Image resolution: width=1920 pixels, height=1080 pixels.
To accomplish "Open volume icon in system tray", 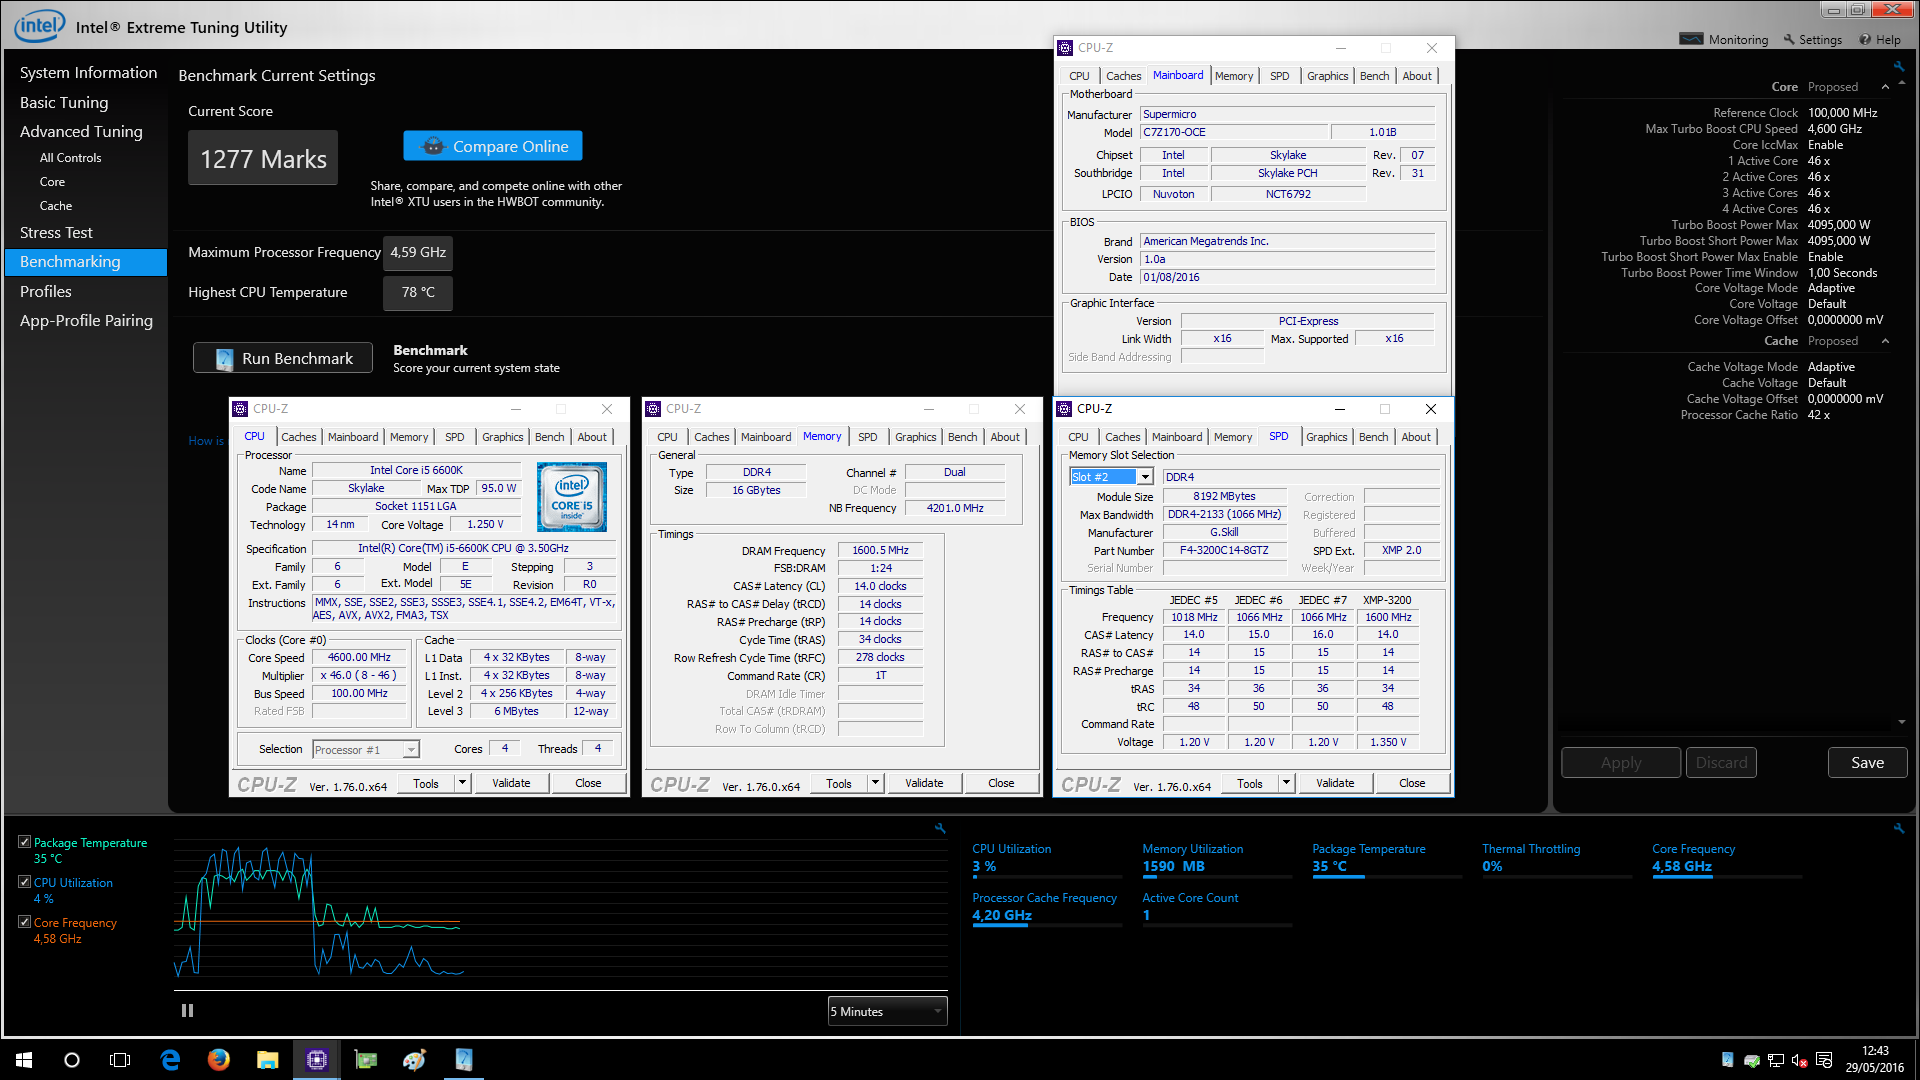I will coord(1799,1060).
